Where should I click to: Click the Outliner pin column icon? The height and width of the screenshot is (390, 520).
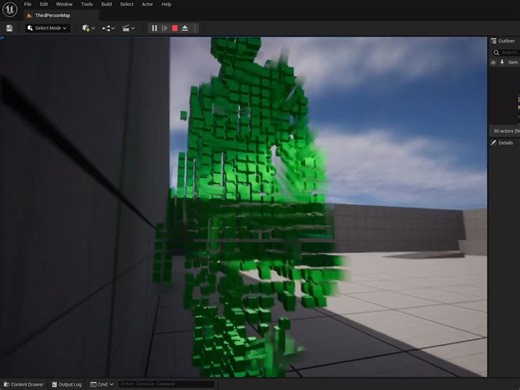click(502, 62)
